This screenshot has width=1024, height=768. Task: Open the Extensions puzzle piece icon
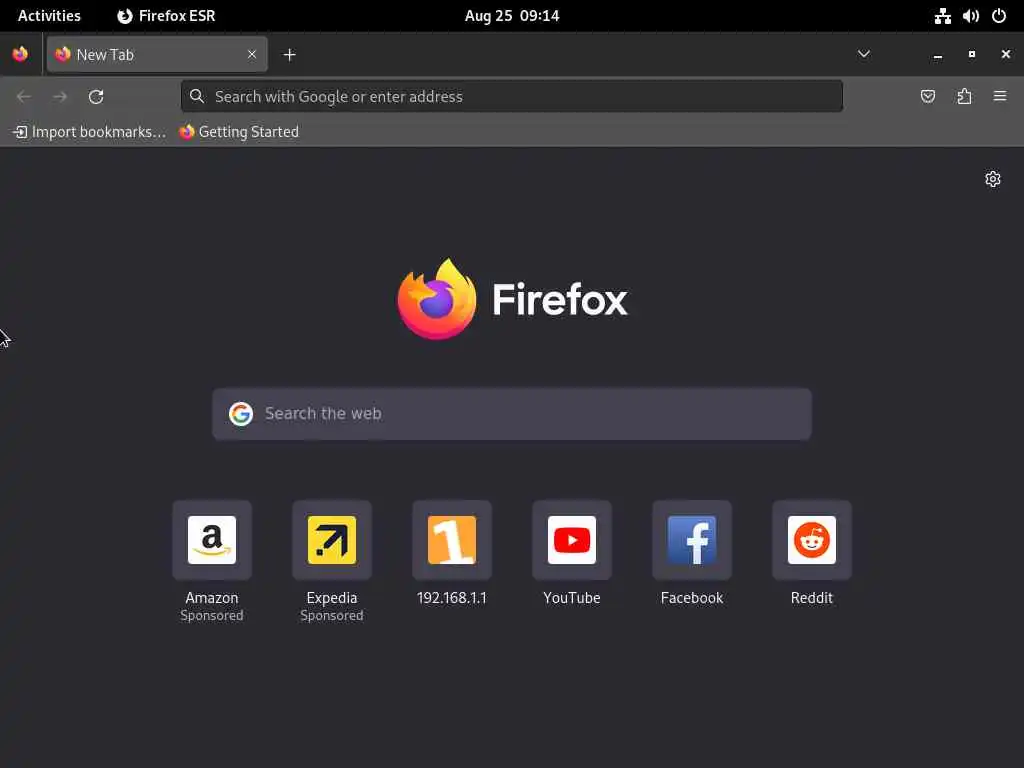point(964,97)
